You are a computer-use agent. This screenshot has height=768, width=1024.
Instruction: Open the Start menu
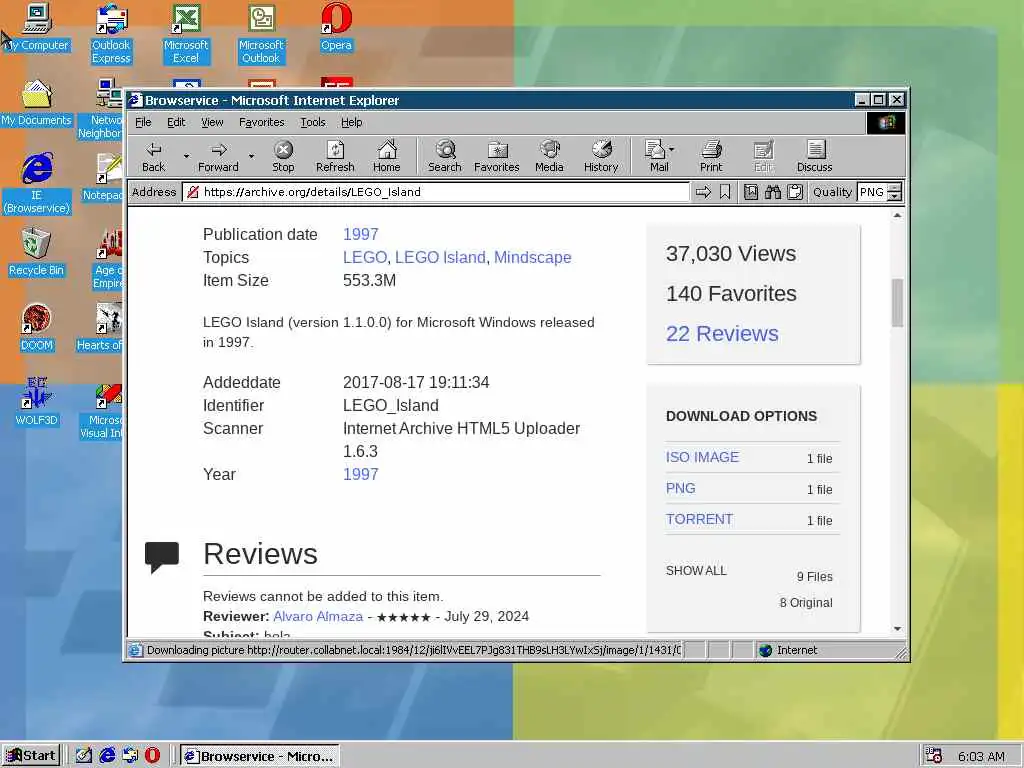31,756
